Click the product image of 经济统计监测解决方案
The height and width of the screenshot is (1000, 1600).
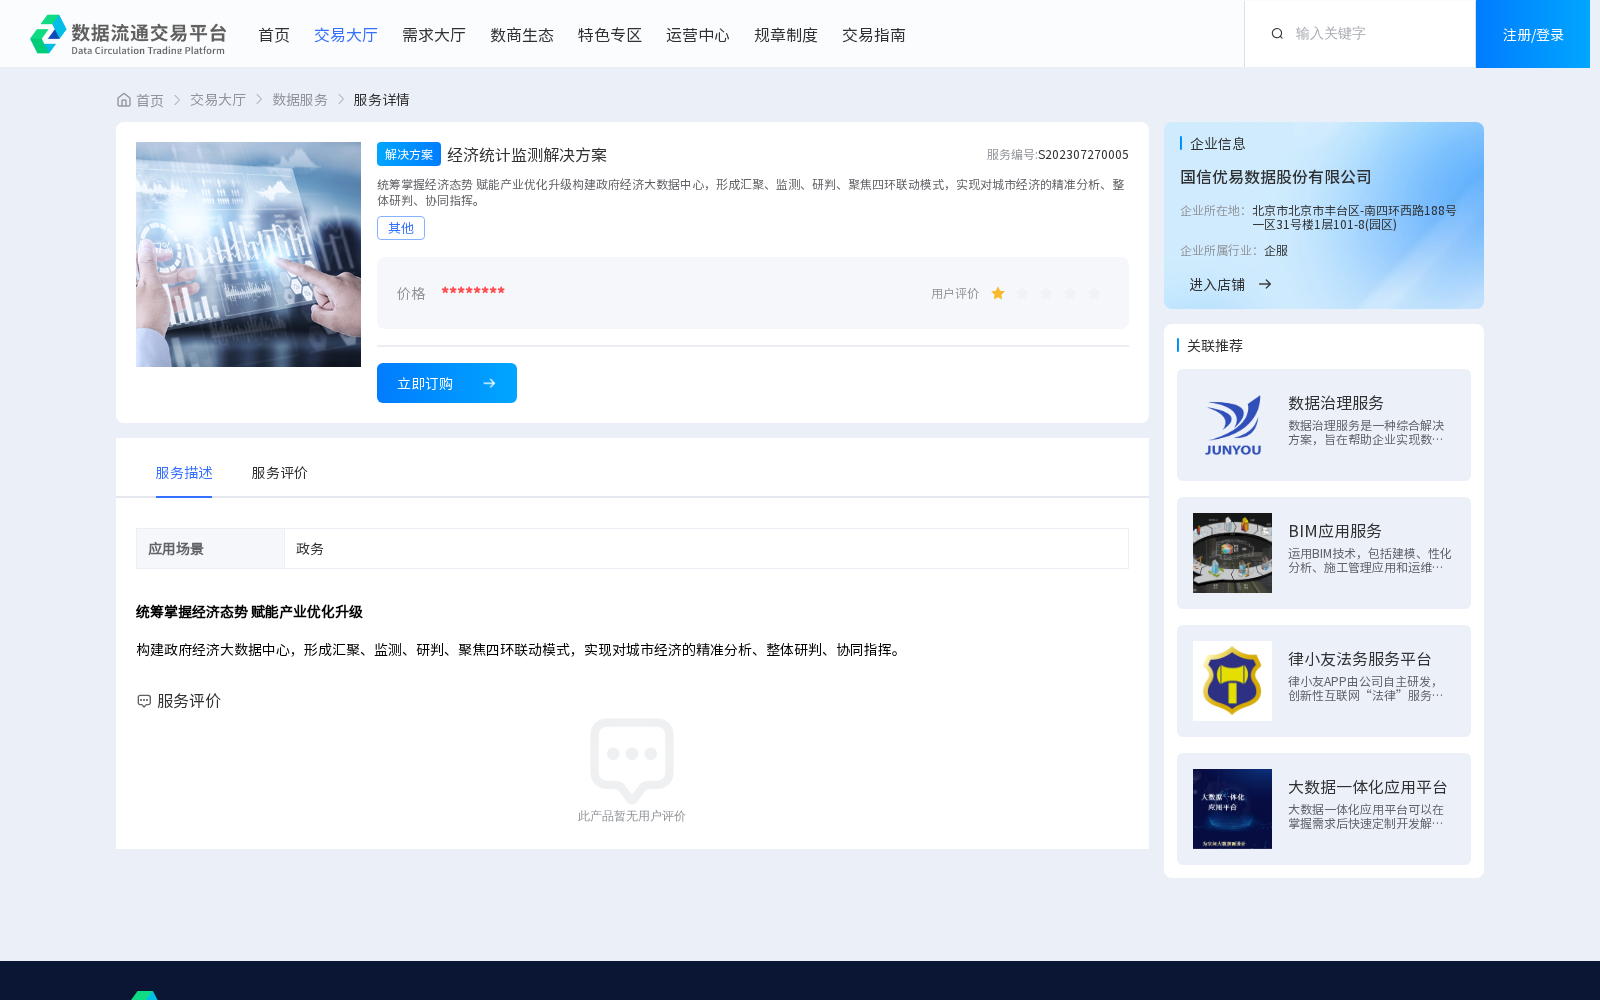(x=248, y=254)
